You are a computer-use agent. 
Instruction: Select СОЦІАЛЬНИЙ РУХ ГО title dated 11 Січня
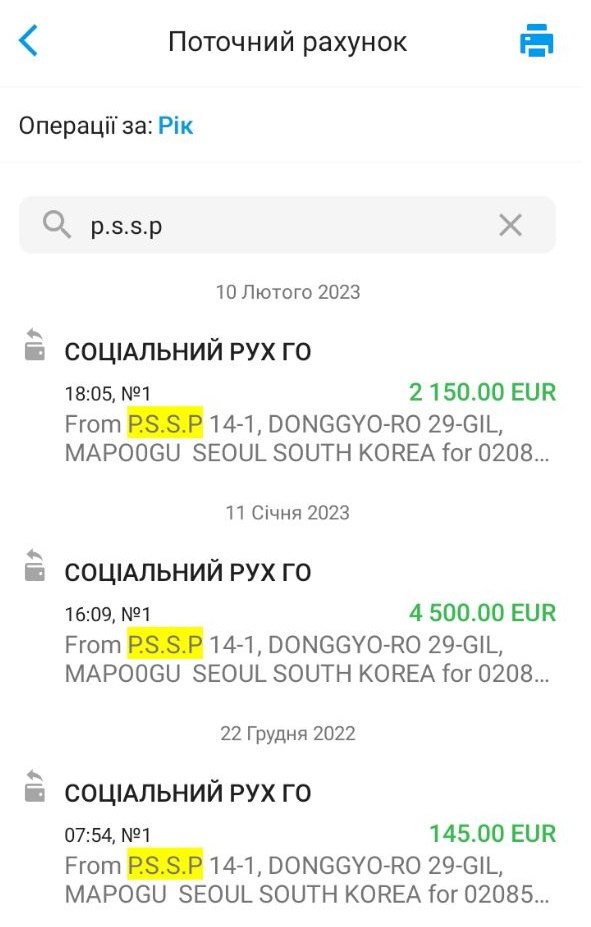pos(188,572)
